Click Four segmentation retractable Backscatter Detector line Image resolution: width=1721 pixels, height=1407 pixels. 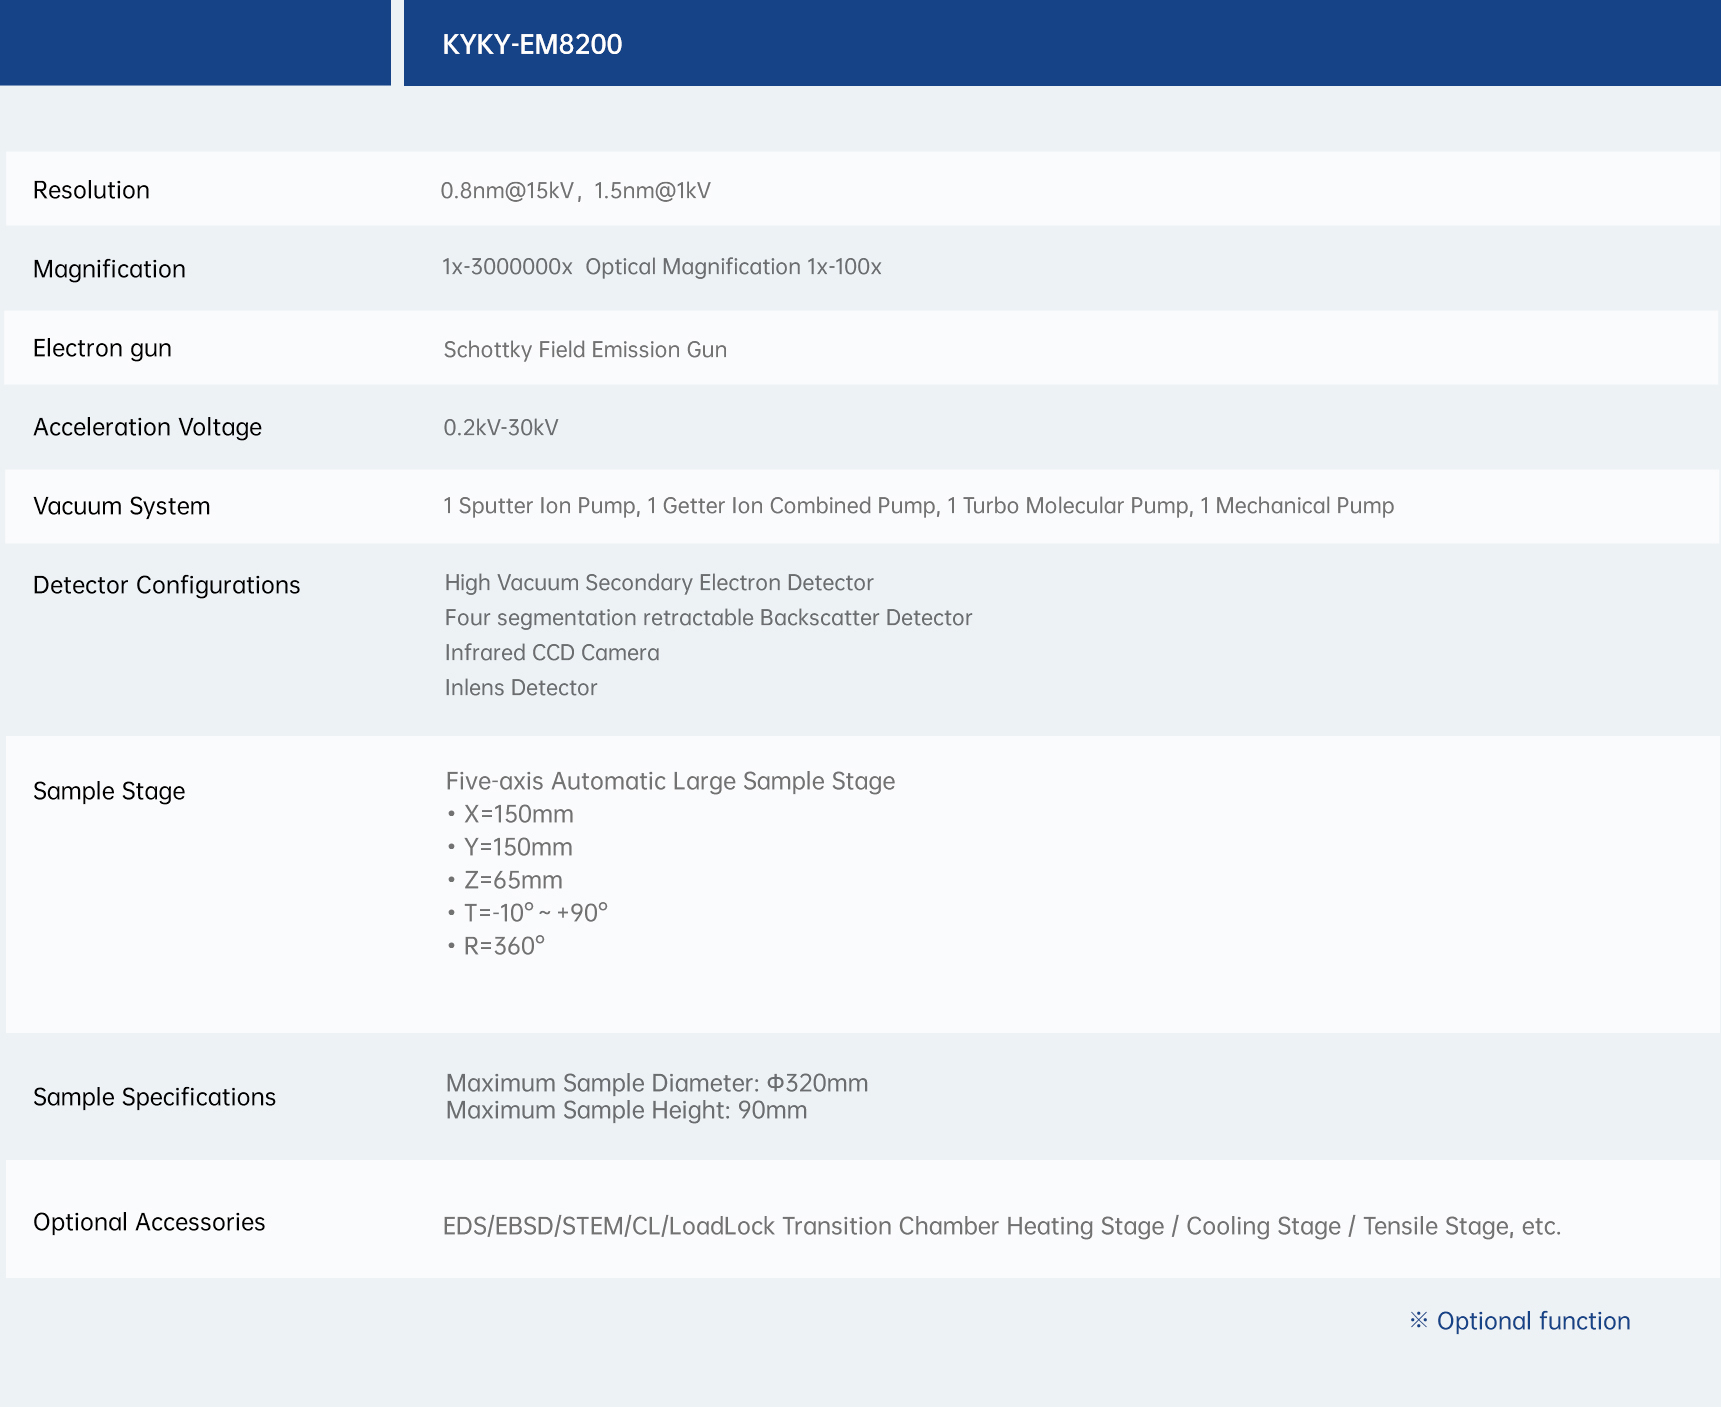coord(708,617)
